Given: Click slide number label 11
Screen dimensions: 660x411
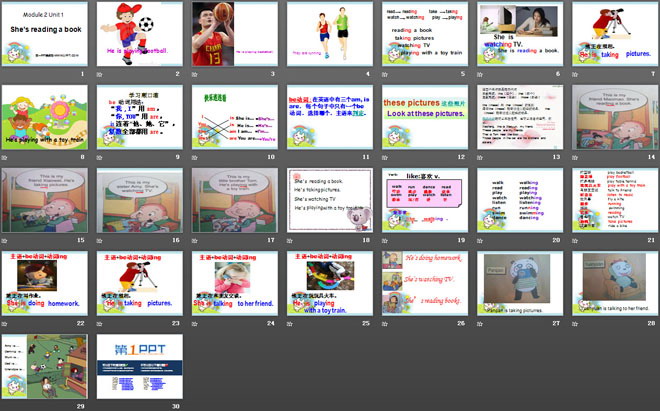Looking at the screenshot, I should (366, 157).
